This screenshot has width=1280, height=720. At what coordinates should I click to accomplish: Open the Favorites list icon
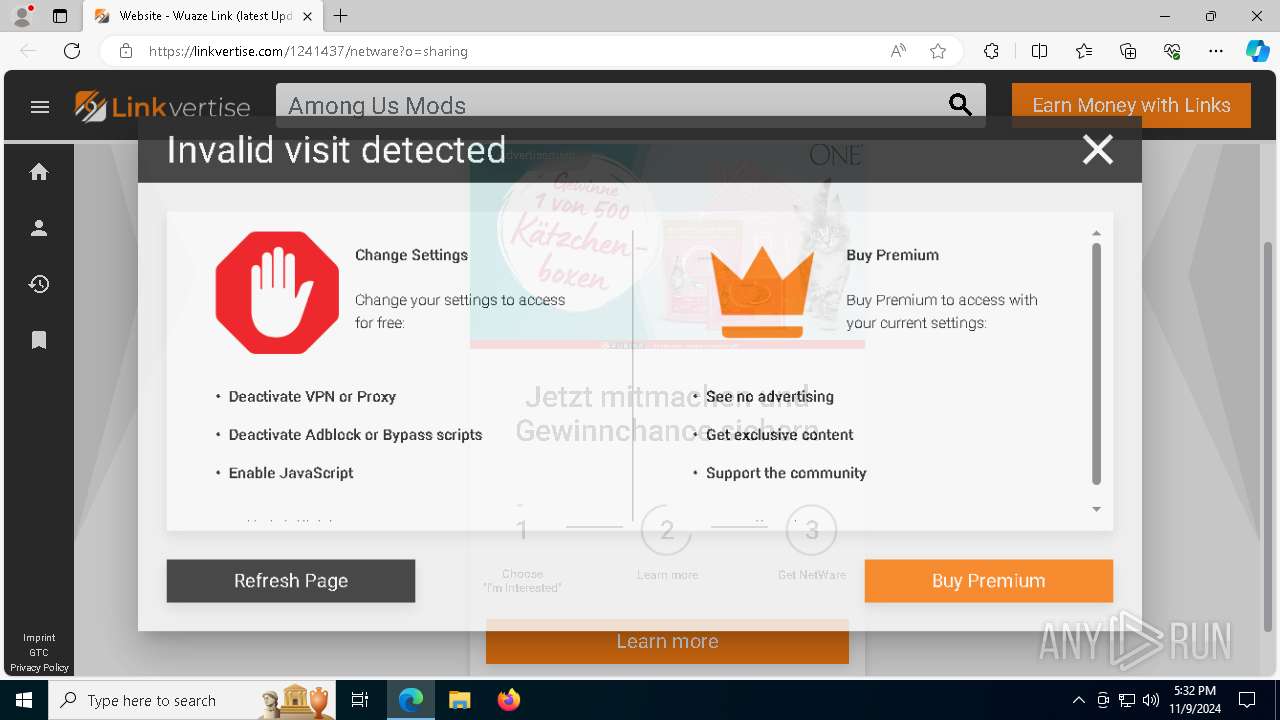pyautogui.click(x=1084, y=51)
